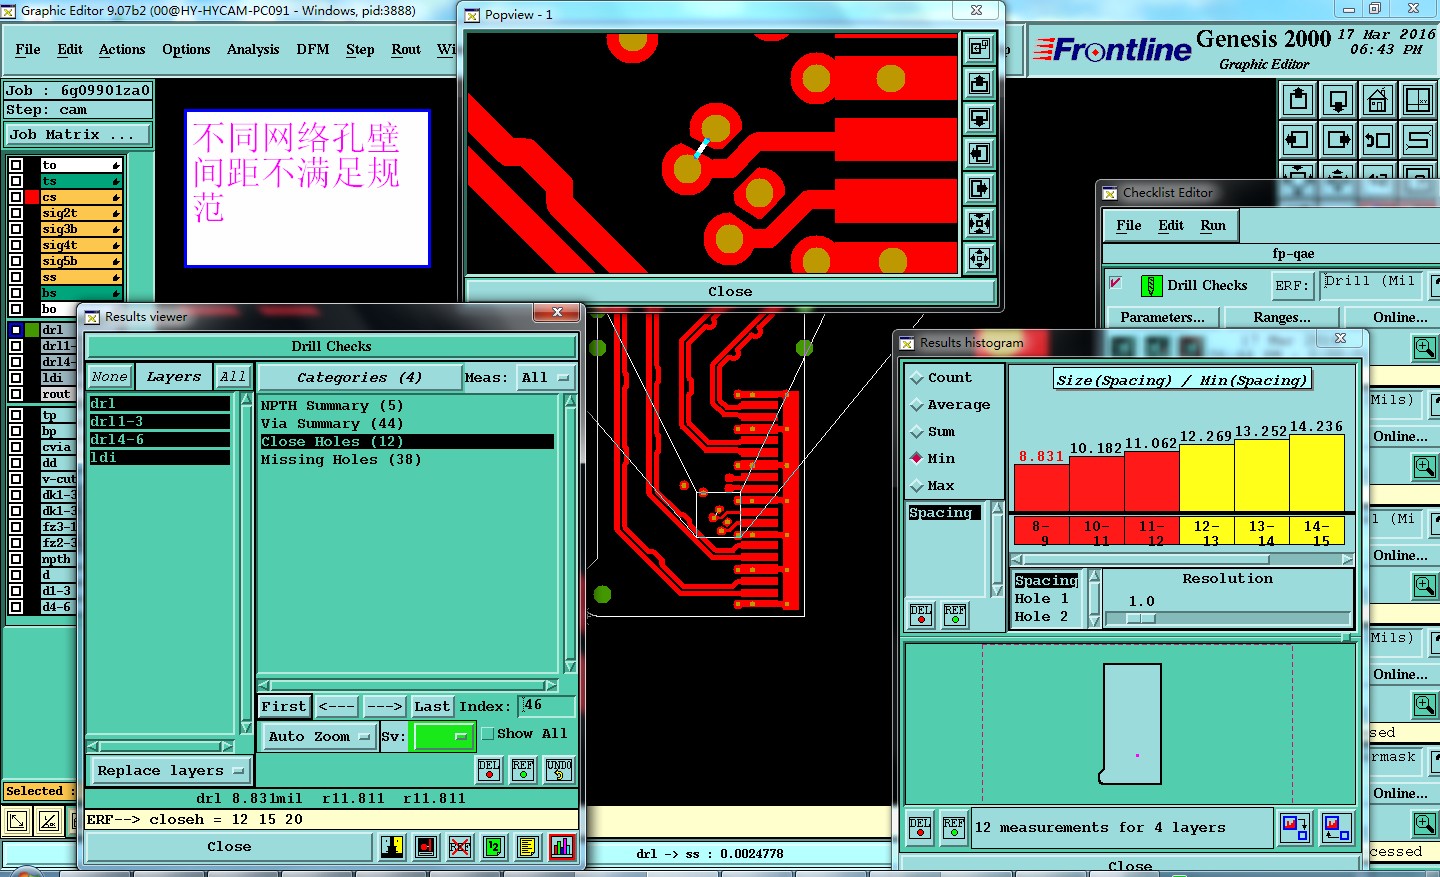Click the Last button in Results viewer
1440x877 pixels.
point(432,707)
